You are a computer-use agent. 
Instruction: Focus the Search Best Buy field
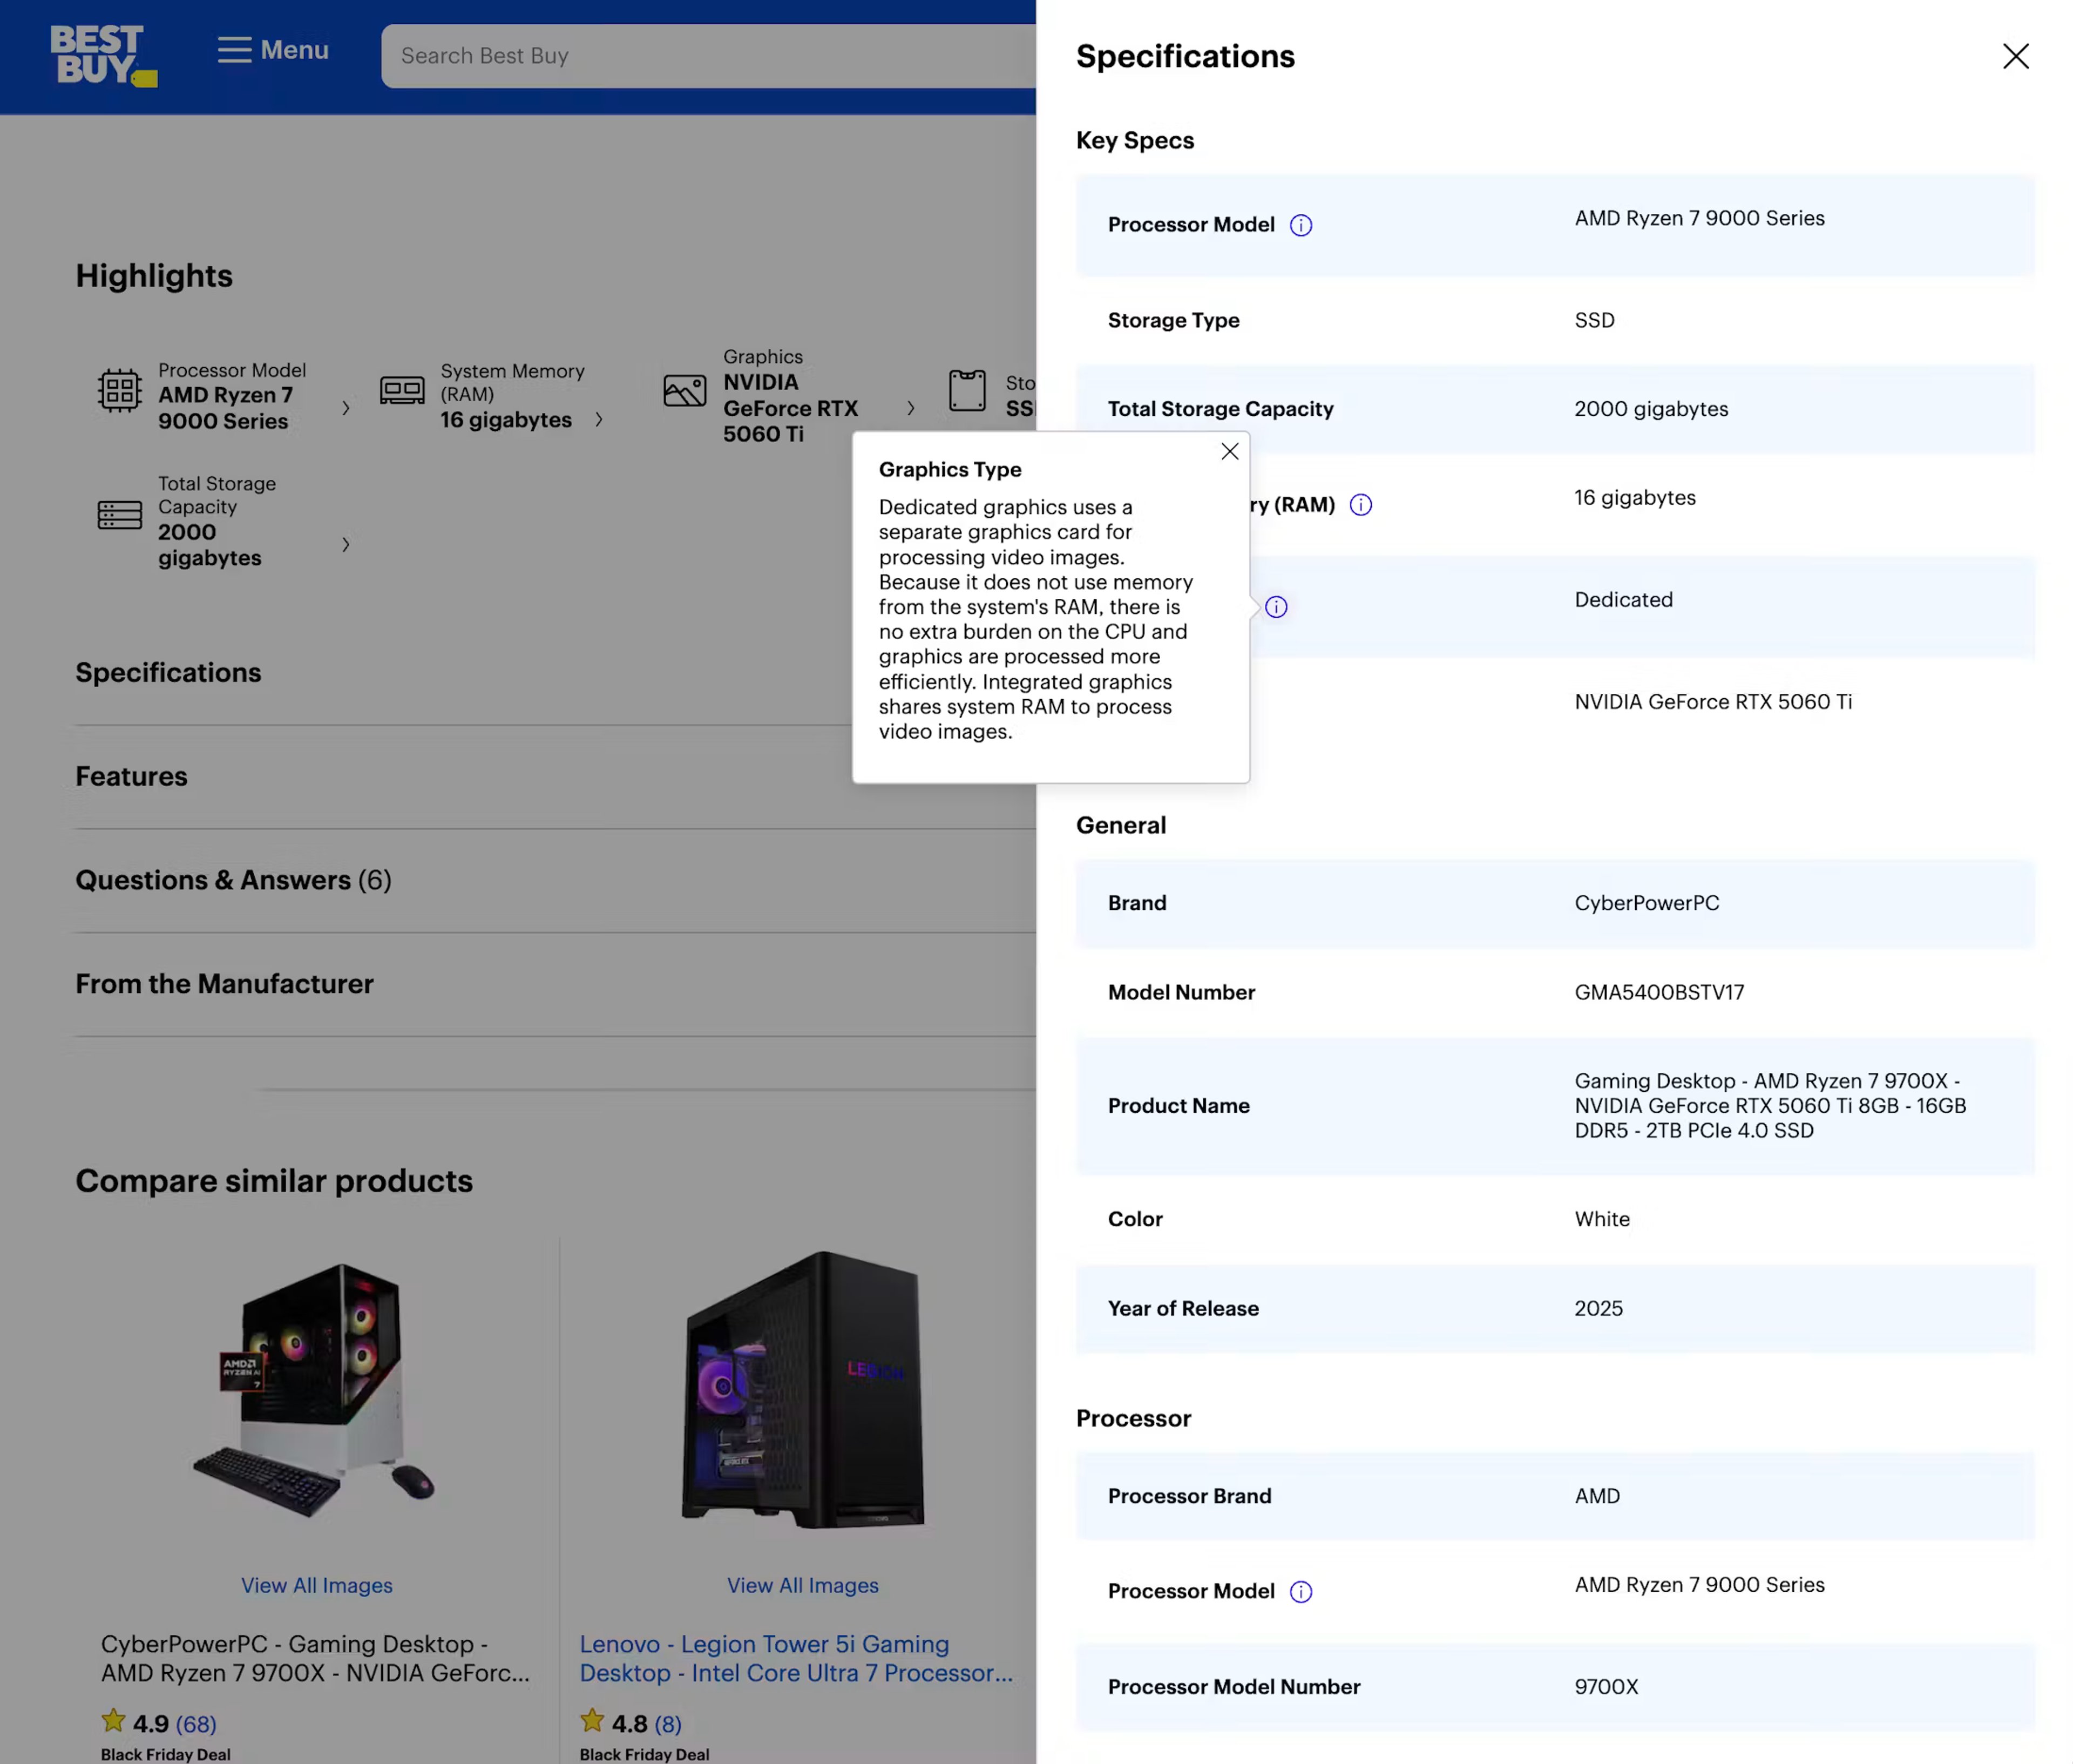pos(708,56)
